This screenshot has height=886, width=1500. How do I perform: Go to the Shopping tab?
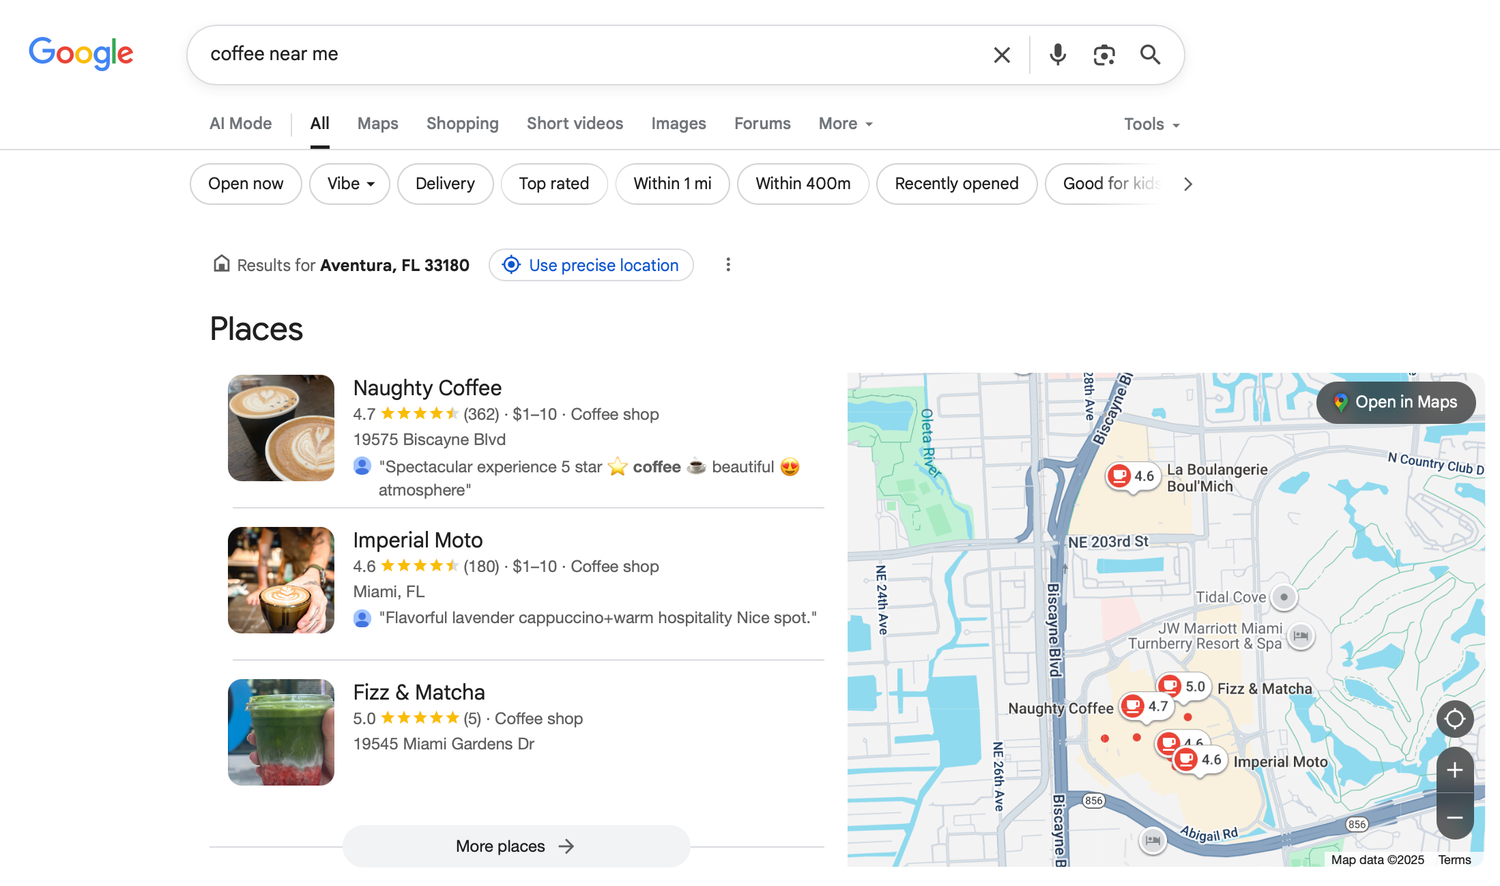462,124
